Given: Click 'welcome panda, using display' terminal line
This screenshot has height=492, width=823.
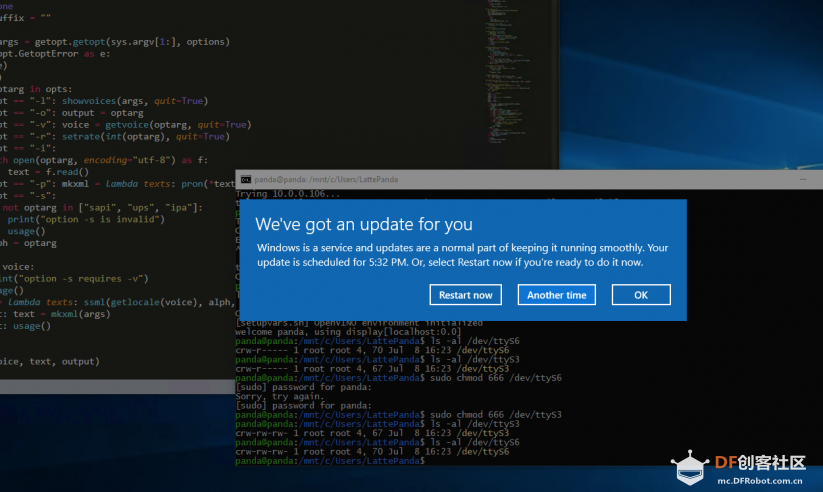Looking at the screenshot, I should 348,332.
